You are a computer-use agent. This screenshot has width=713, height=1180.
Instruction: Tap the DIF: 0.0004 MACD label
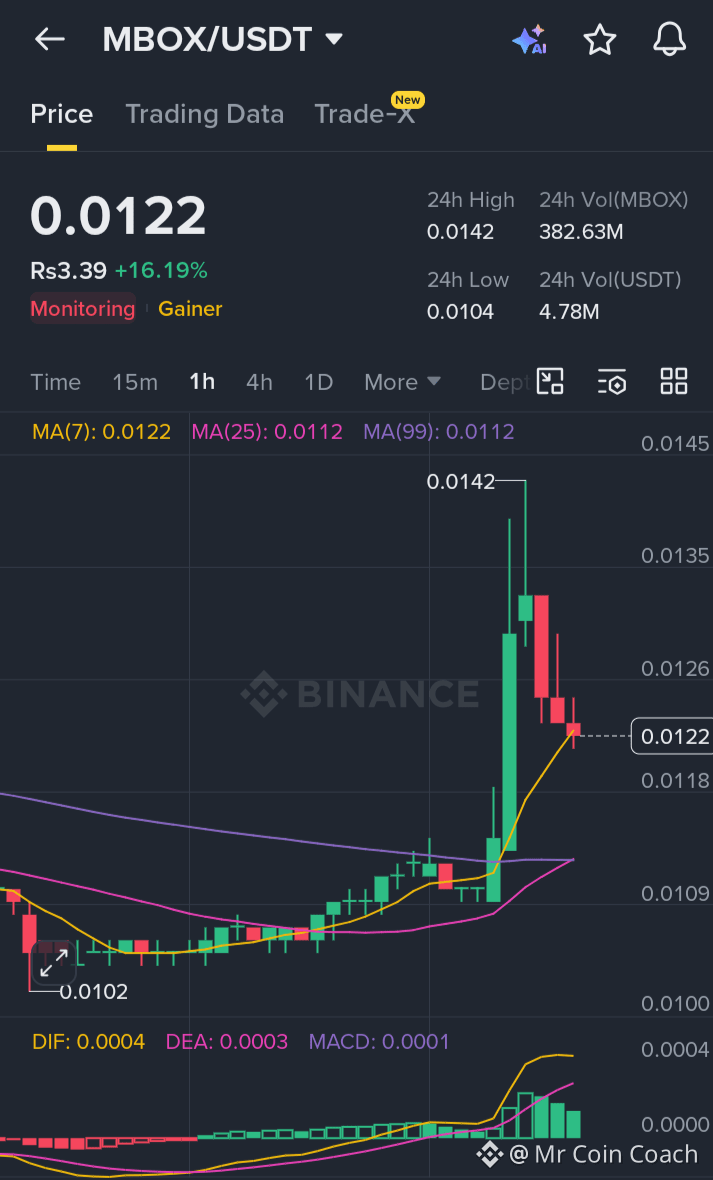point(88,1042)
